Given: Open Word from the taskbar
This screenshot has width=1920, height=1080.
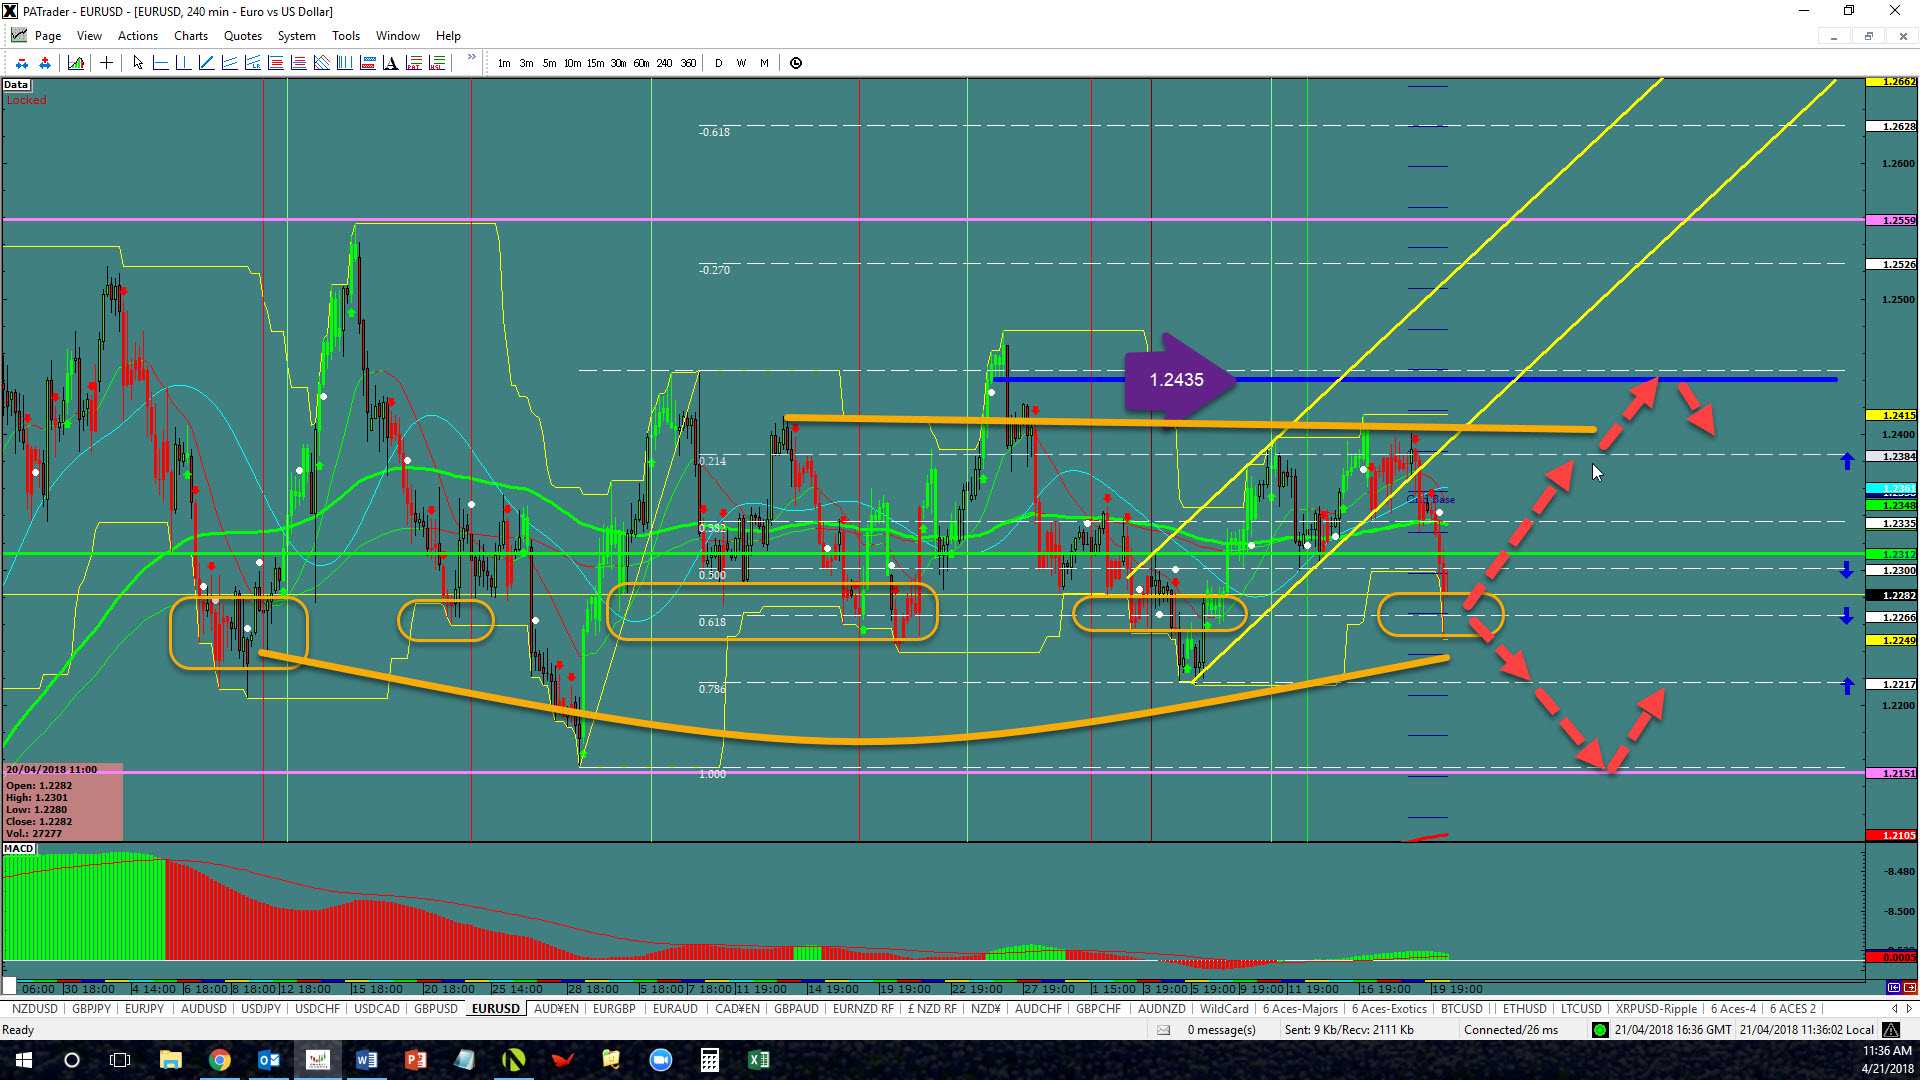Looking at the screenshot, I should coord(367,1060).
